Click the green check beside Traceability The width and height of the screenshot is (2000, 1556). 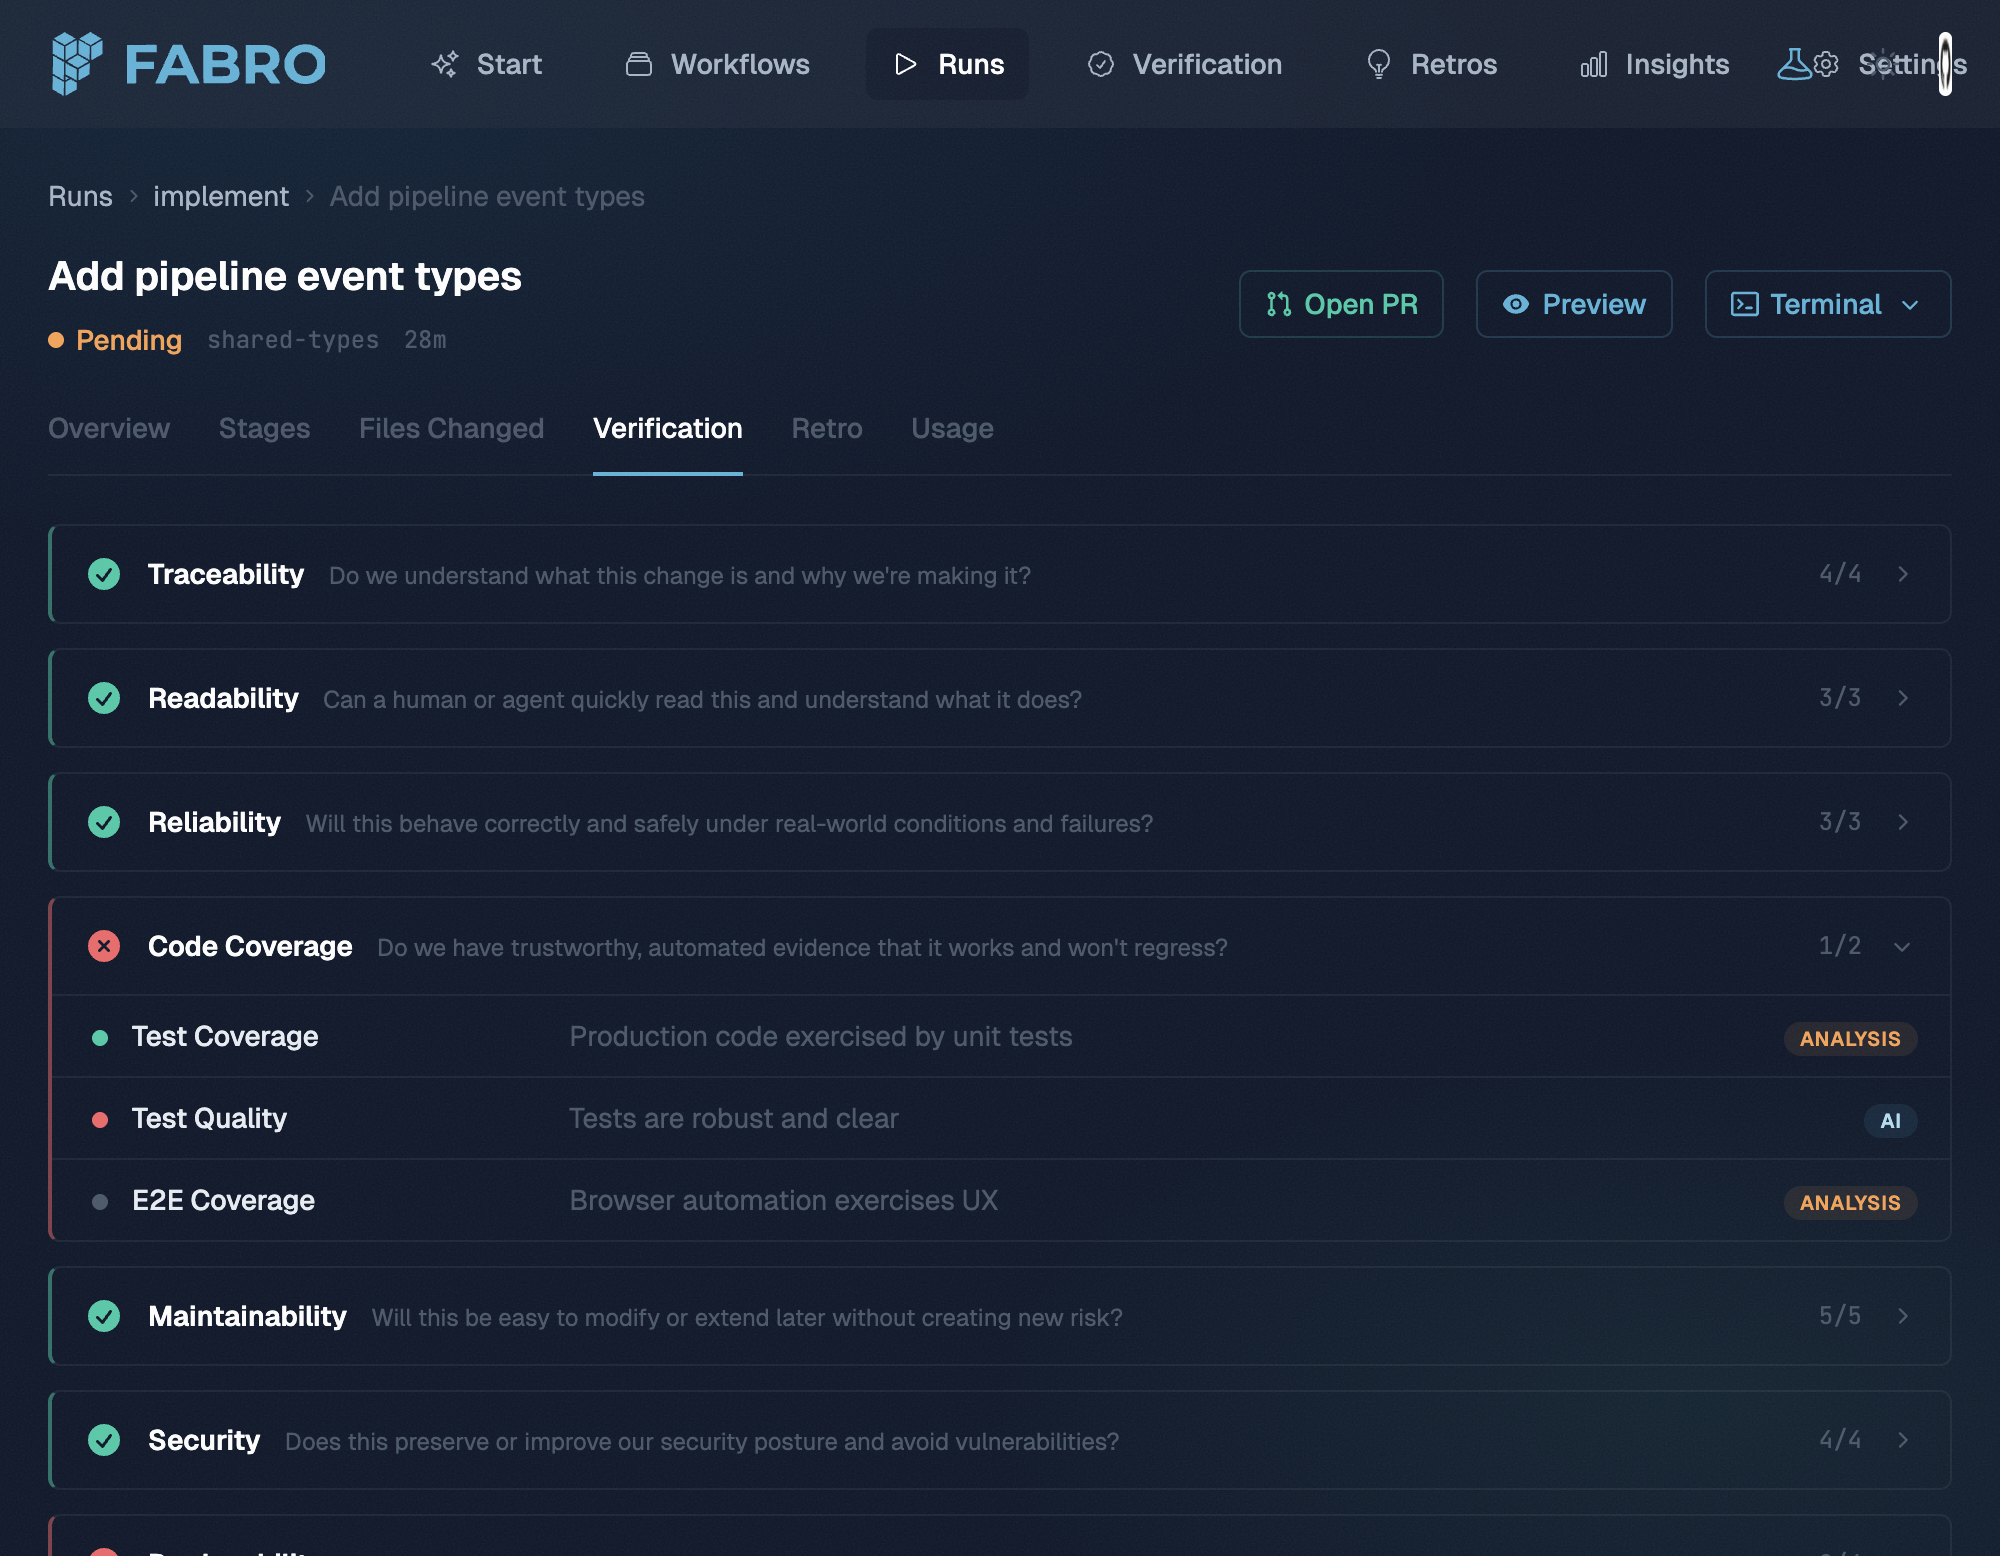pyautogui.click(x=104, y=575)
